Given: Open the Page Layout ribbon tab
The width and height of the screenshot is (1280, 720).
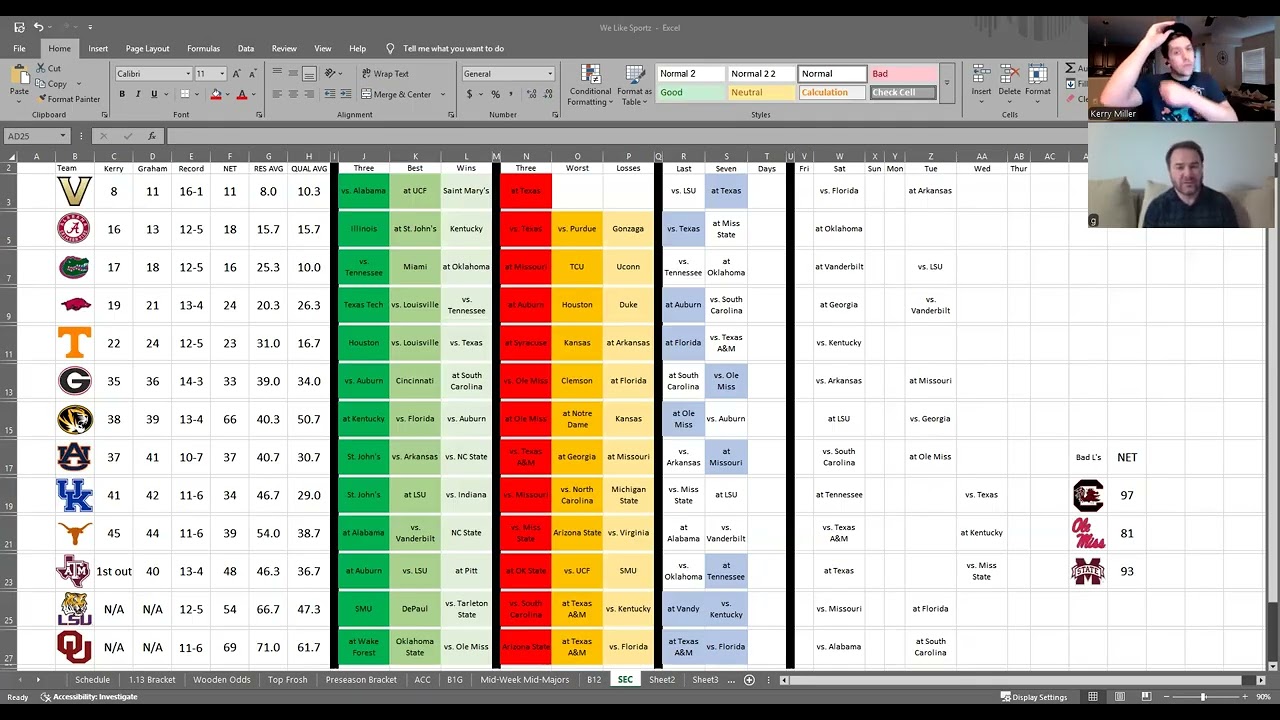Looking at the screenshot, I should click(147, 48).
